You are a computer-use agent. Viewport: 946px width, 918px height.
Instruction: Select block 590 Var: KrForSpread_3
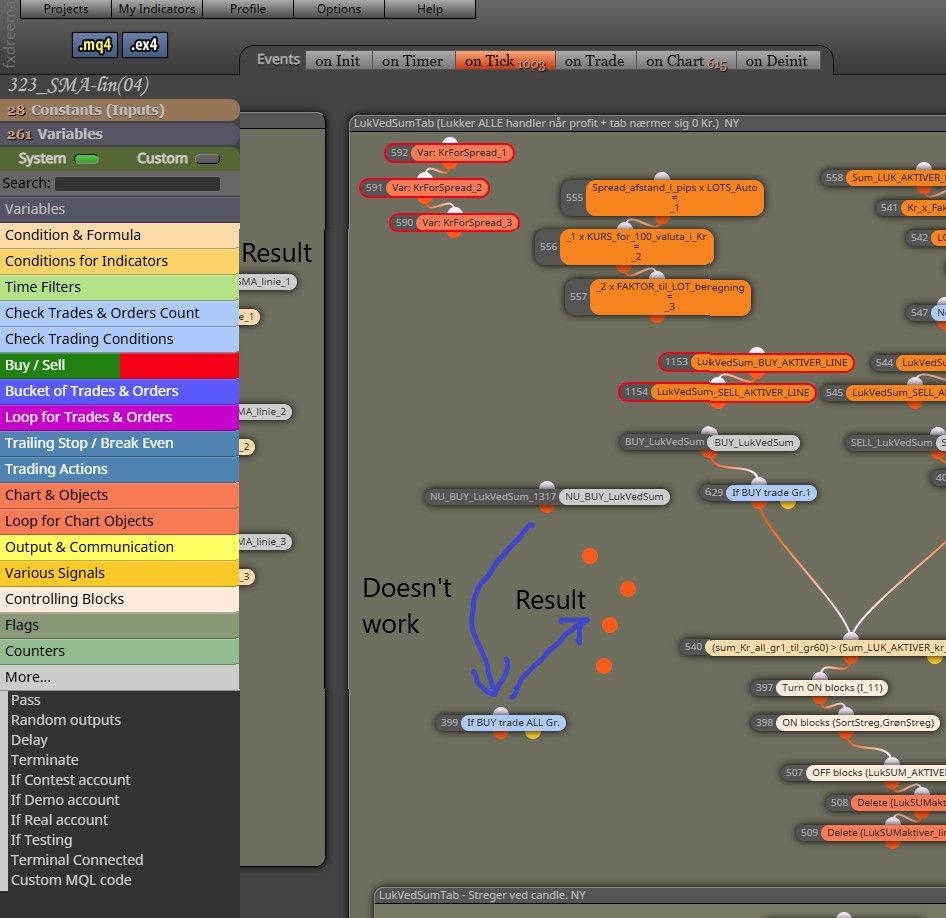[454, 223]
